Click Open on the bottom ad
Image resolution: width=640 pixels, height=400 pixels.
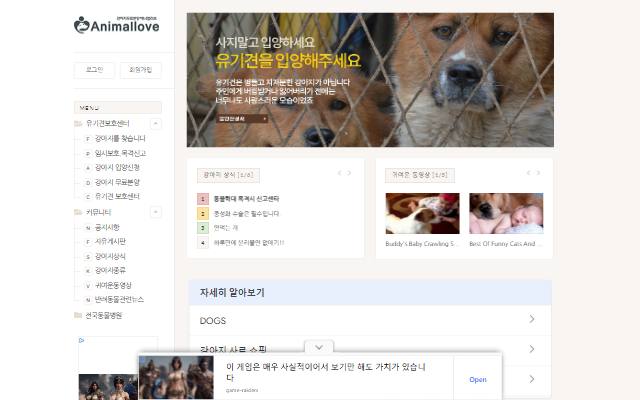(478, 380)
